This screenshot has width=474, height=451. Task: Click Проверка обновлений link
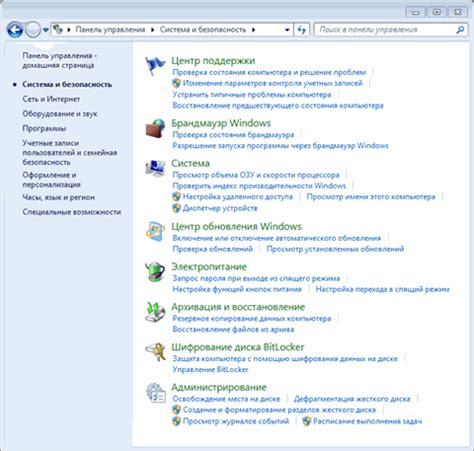(212, 249)
